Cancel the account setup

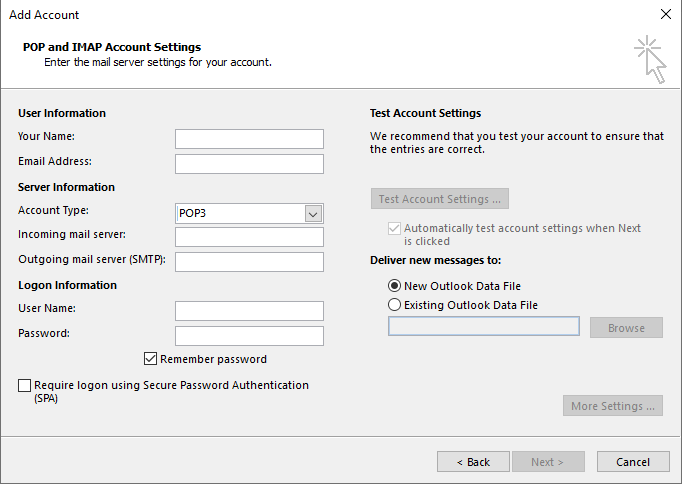pos(633,462)
